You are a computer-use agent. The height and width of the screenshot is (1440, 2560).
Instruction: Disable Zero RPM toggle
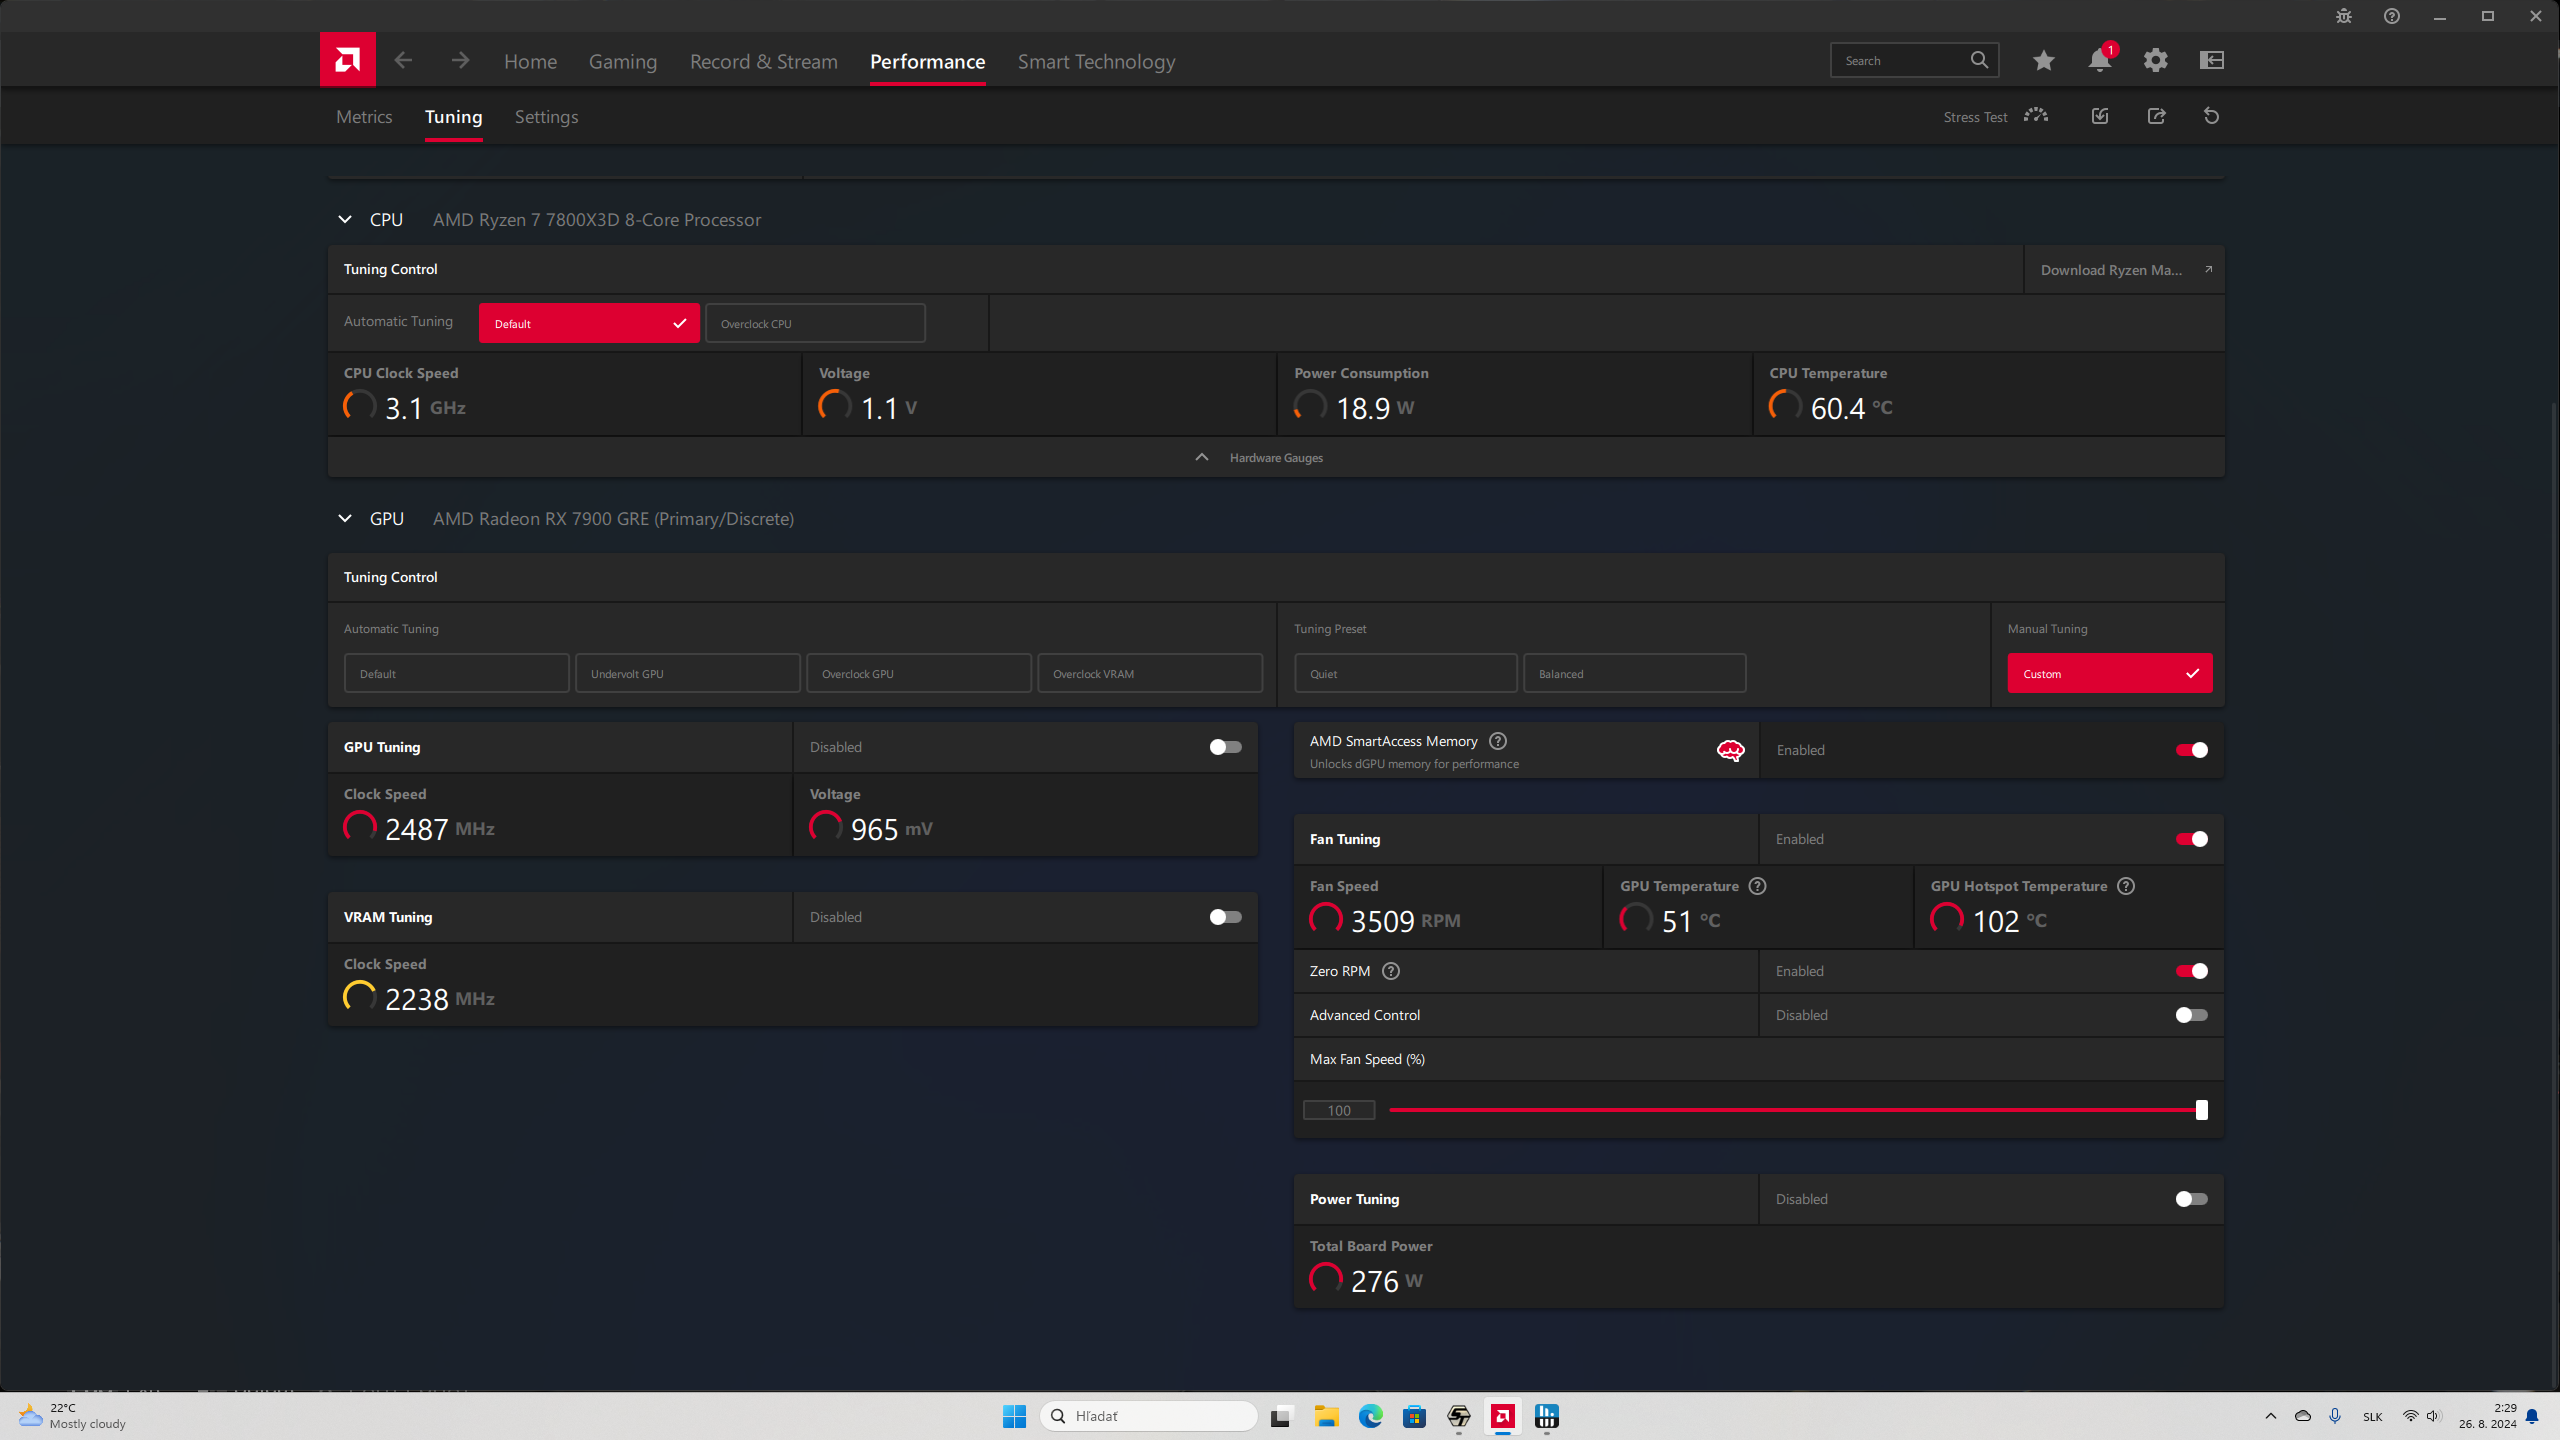(2191, 971)
